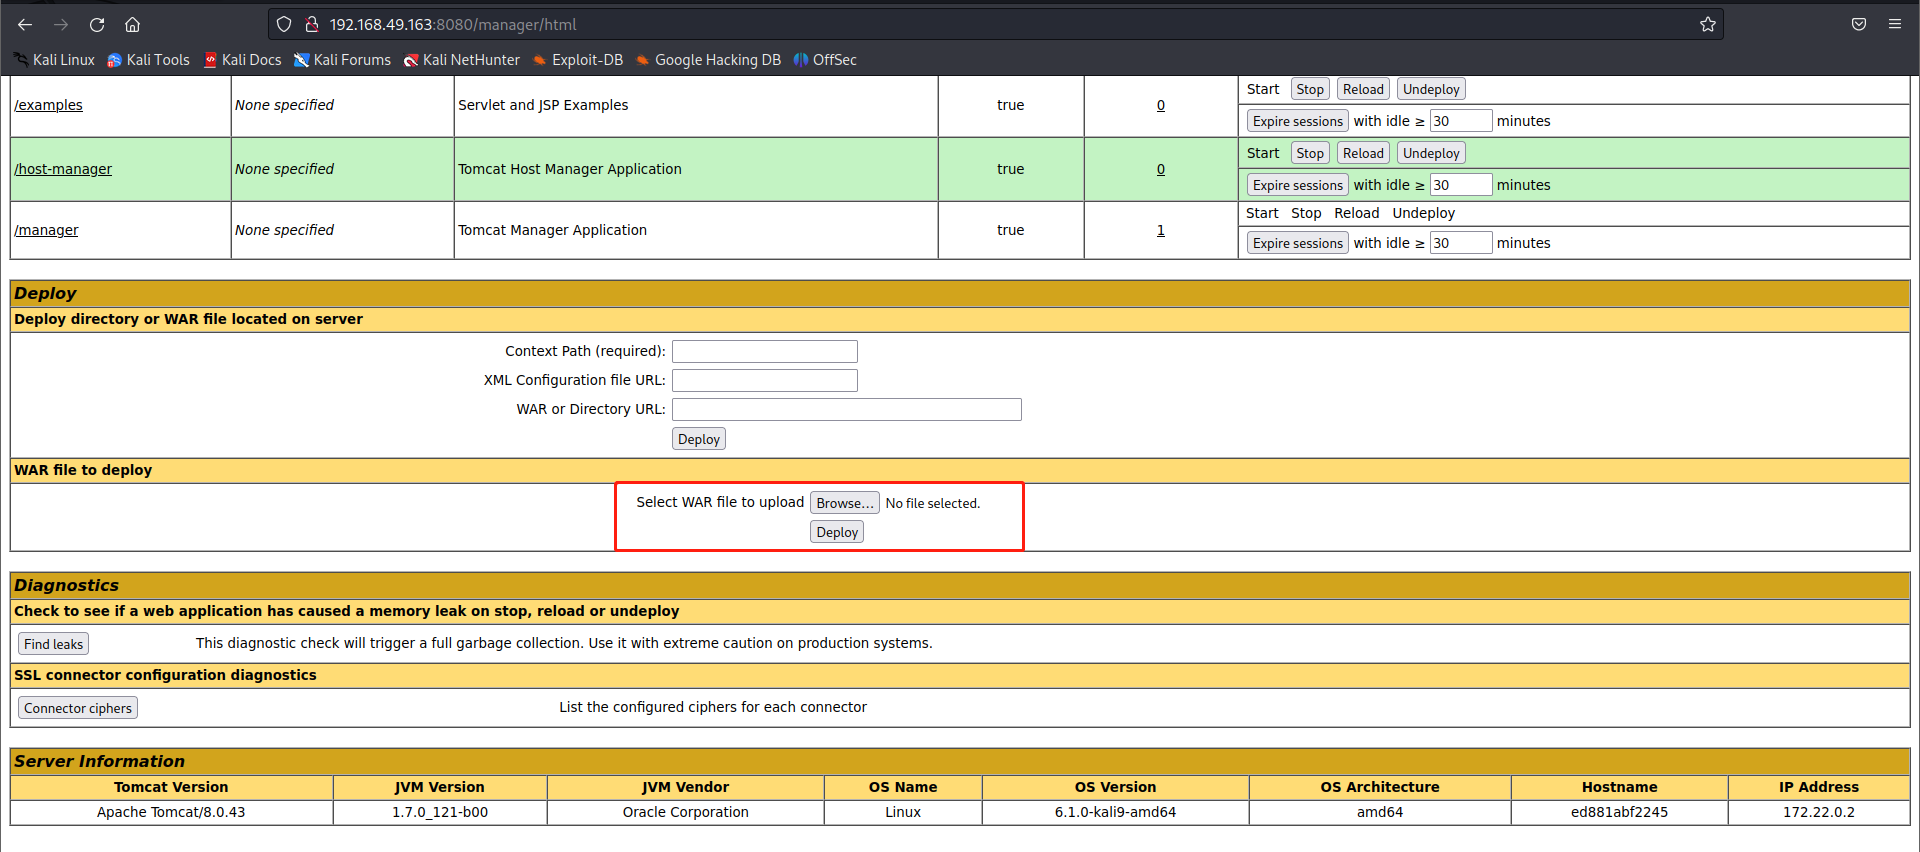Click the Find leaks button

[x=53, y=644]
